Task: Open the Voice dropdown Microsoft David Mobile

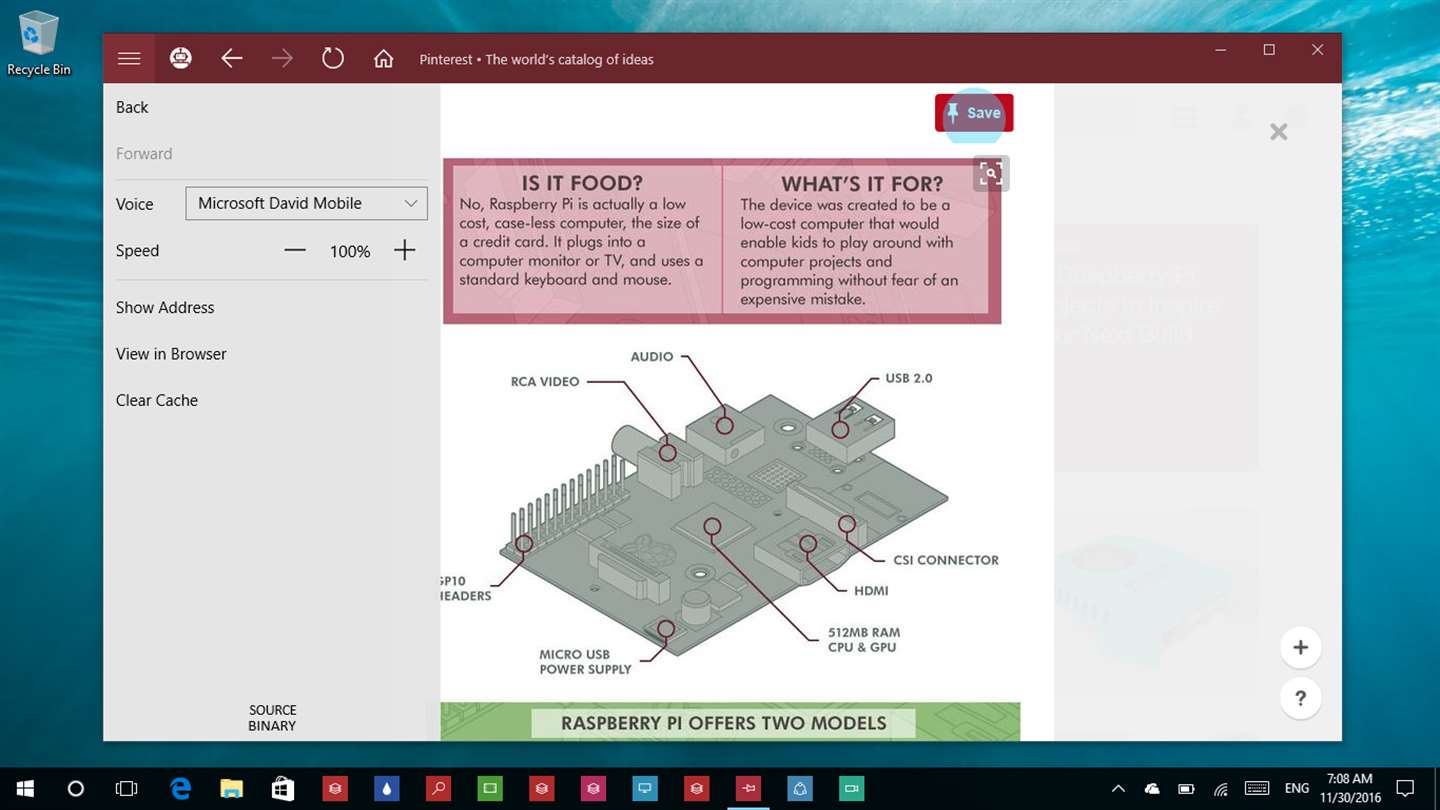Action: (306, 203)
